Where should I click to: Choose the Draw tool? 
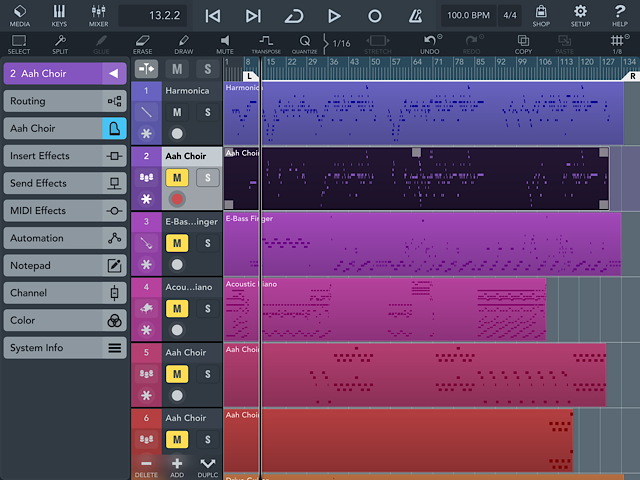pyautogui.click(x=184, y=44)
